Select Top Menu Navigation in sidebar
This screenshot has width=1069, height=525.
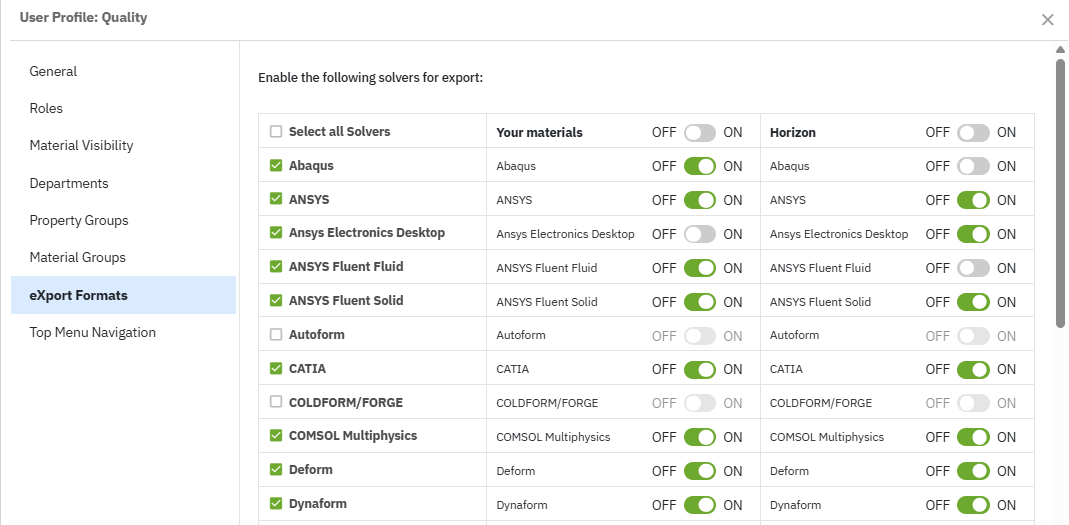(x=92, y=333)
